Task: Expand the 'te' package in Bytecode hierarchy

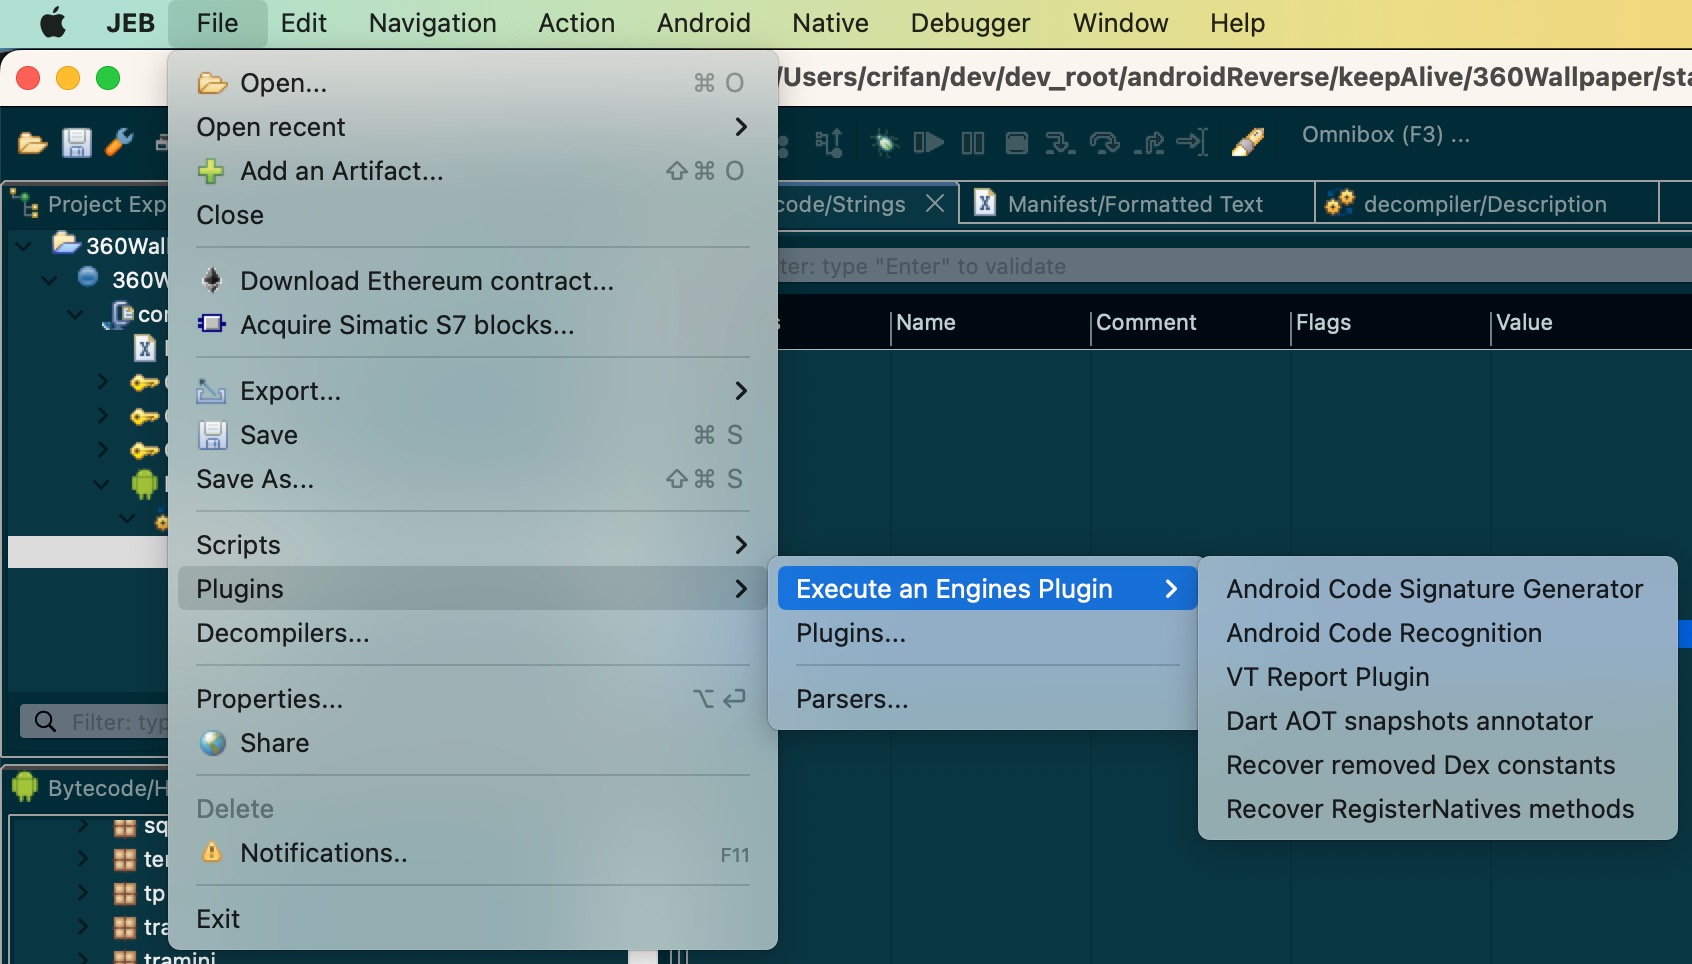Action: [83, 859]
